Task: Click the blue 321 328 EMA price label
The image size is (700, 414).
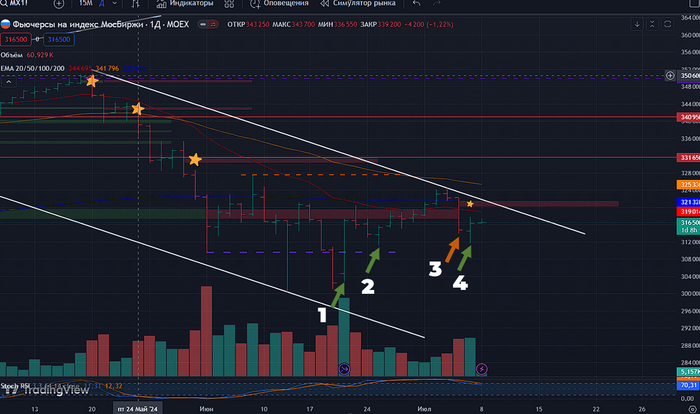Action: [688, 202]
